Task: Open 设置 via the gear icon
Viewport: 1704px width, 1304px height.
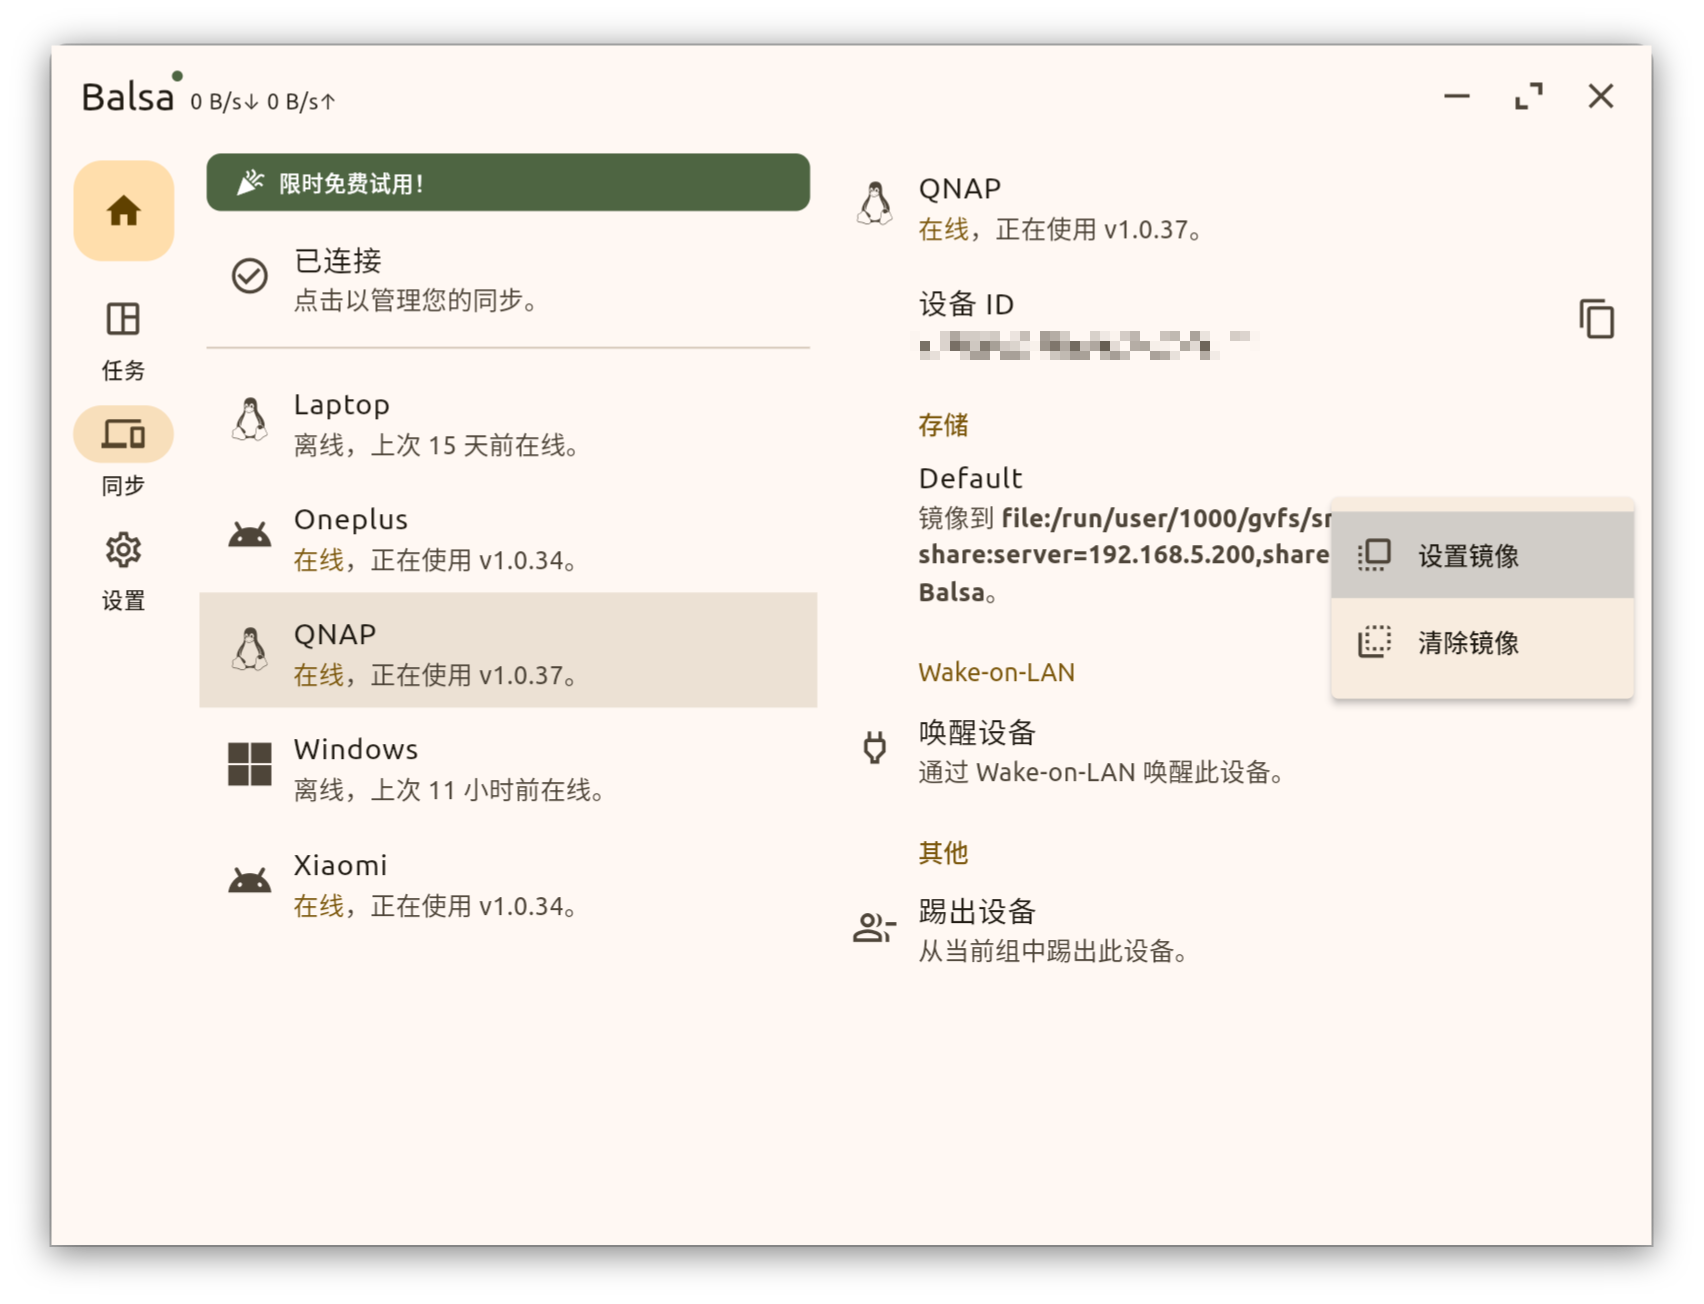Action: pyautogui.click(x=123, y=550)
